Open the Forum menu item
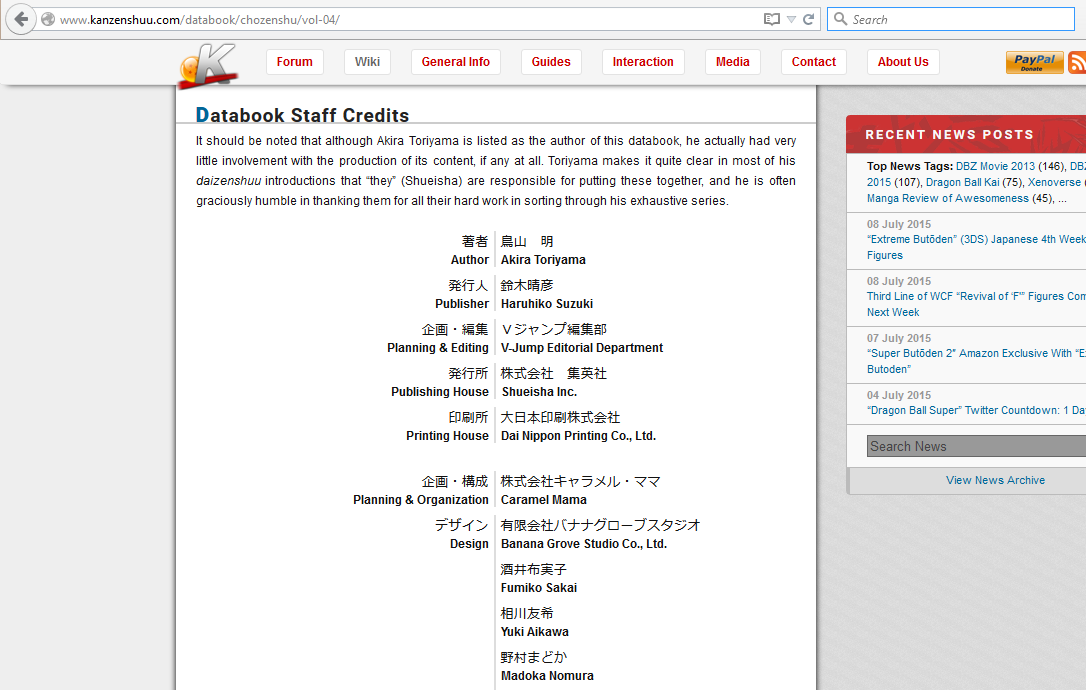The width and height of the screenshot is (1086, 690). (294, 62)
